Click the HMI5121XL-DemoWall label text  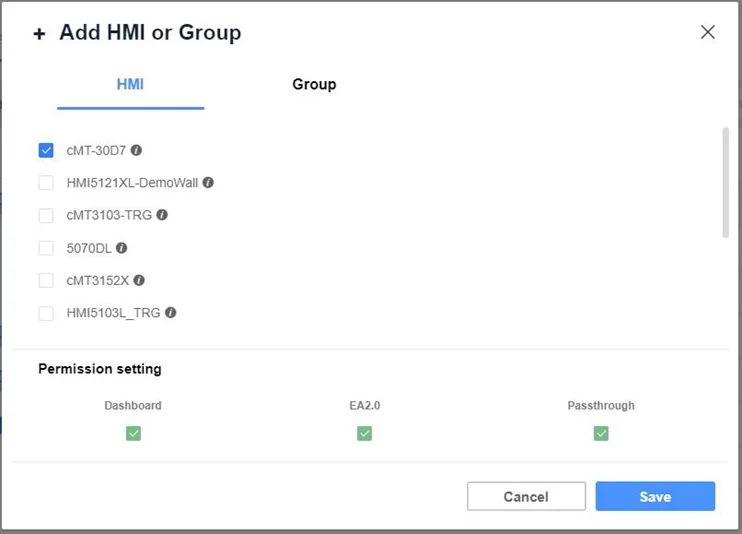click(x=132, y=183)
